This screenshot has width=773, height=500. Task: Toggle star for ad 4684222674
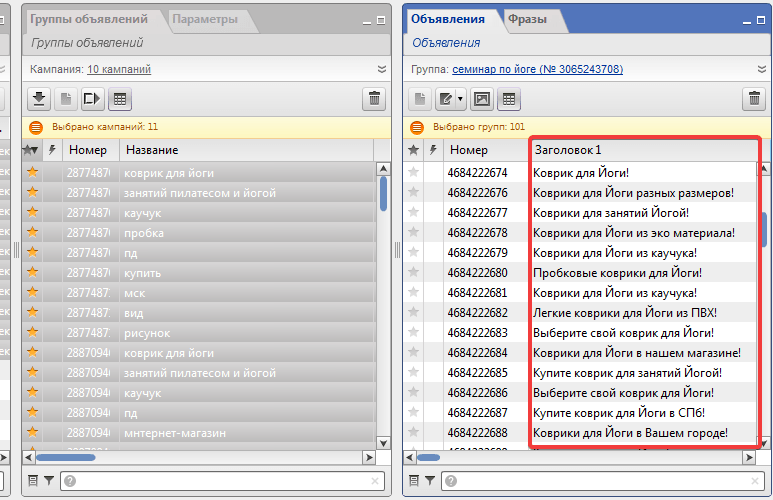(413, 172)
